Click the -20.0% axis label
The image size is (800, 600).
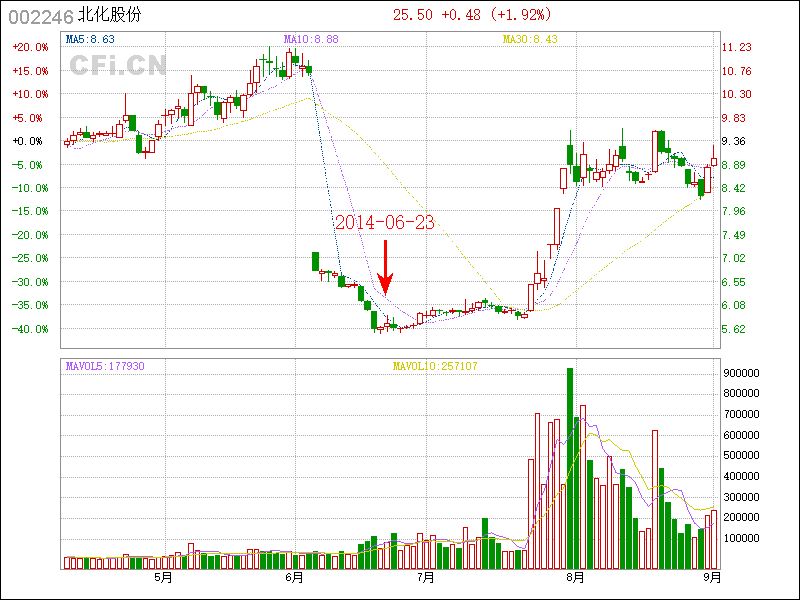point(31,235)
